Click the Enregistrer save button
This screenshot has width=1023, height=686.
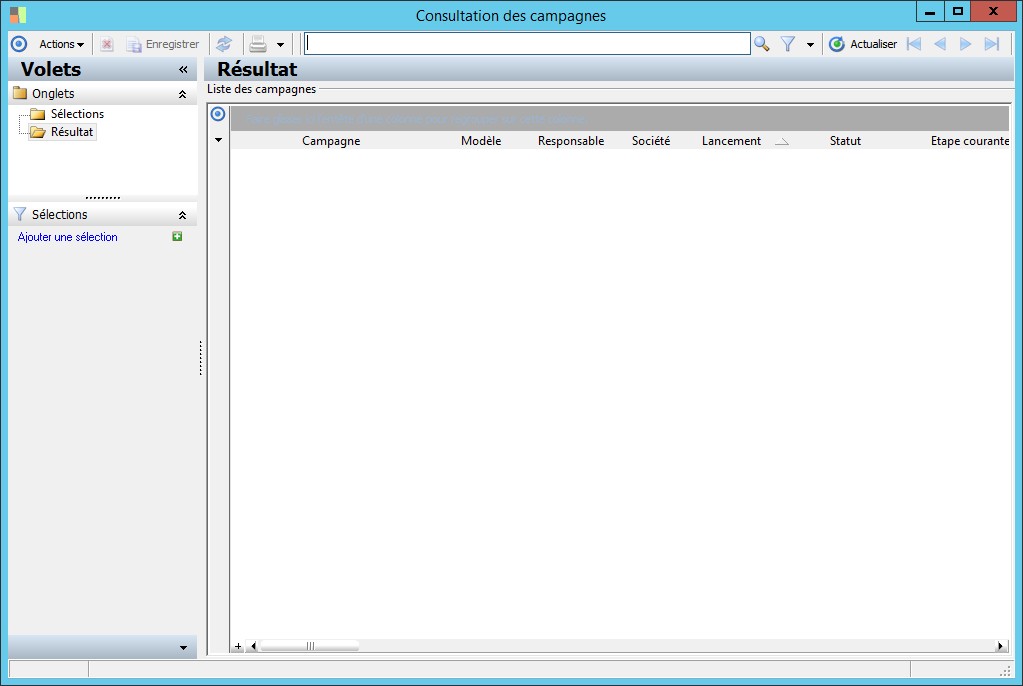[x=163, y=44]
